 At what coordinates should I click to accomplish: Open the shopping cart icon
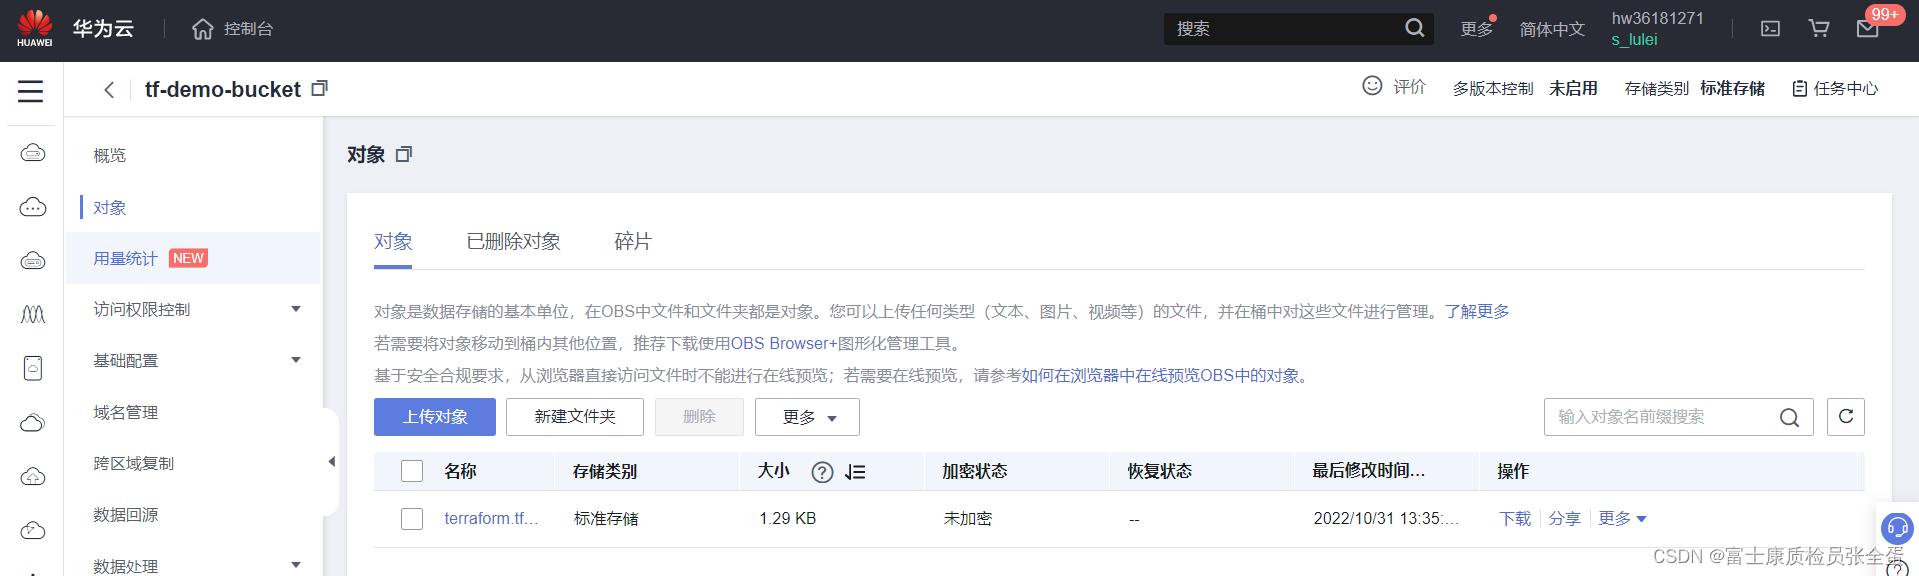click(1819, 29)
